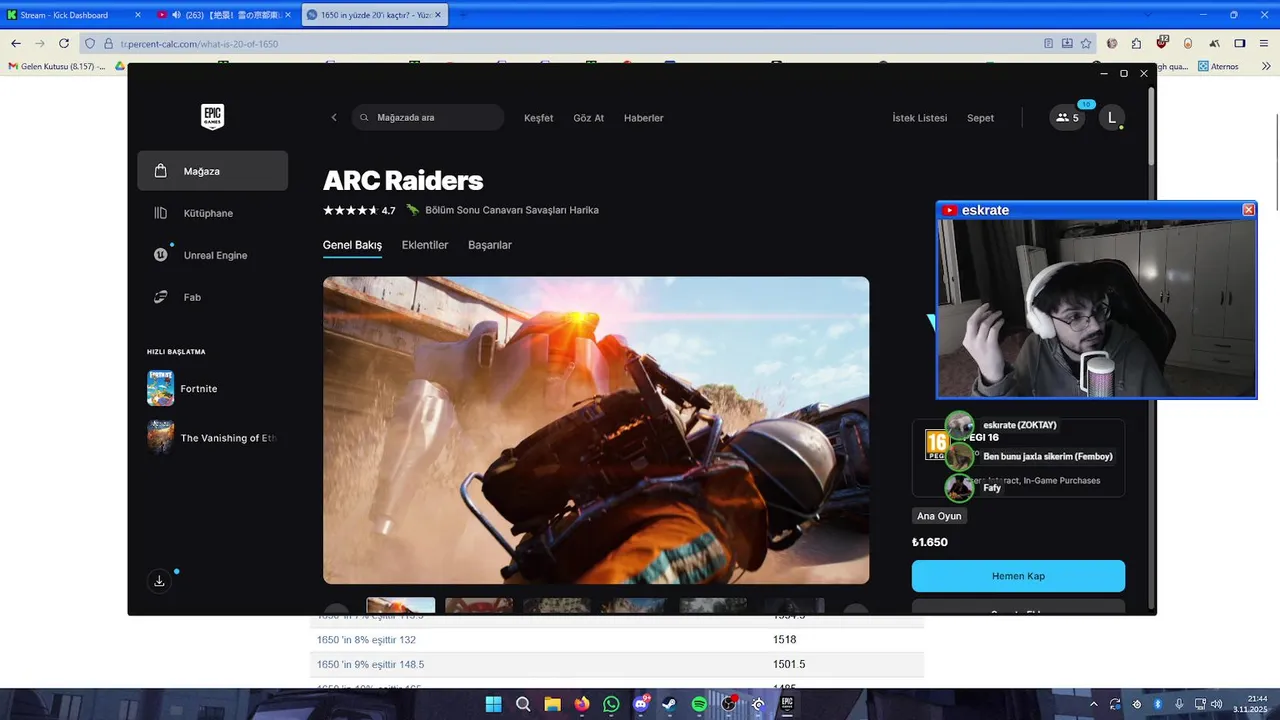Screen dimensions: 1280x720
Task: Open İstek Listesi wishlist
Action: [919, 118]
